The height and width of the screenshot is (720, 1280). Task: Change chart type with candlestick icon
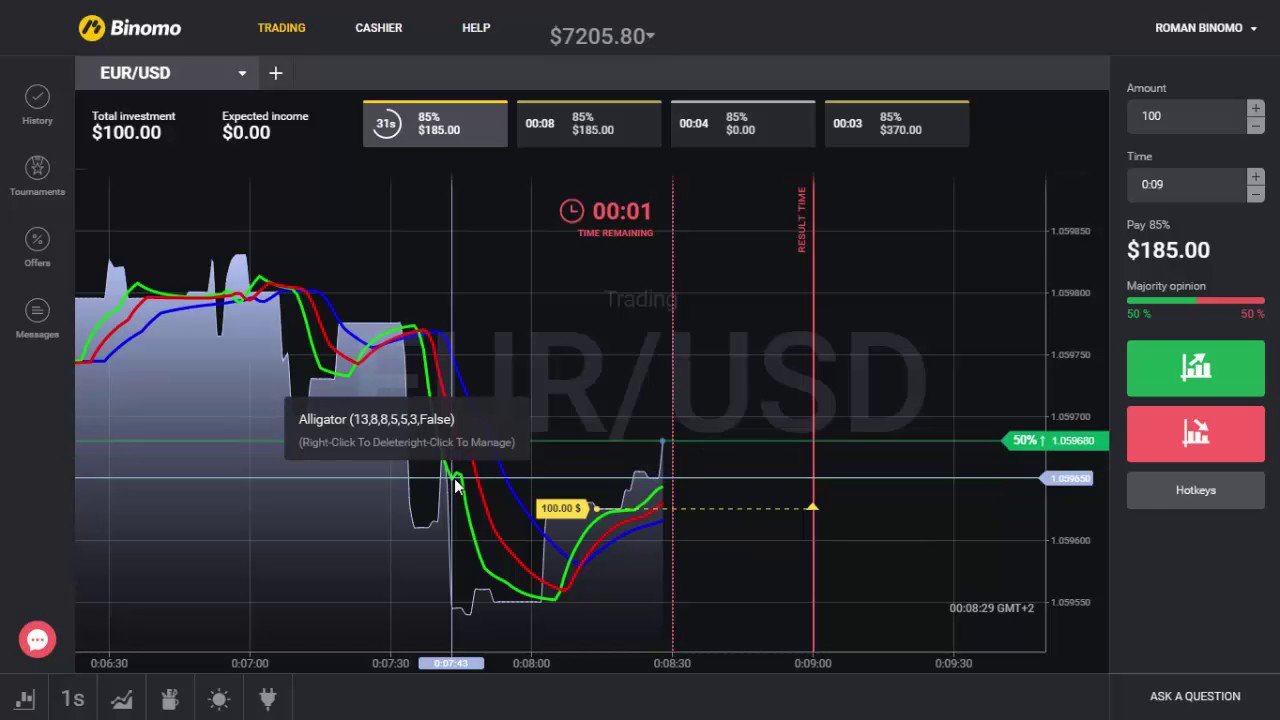pos(25,699)
